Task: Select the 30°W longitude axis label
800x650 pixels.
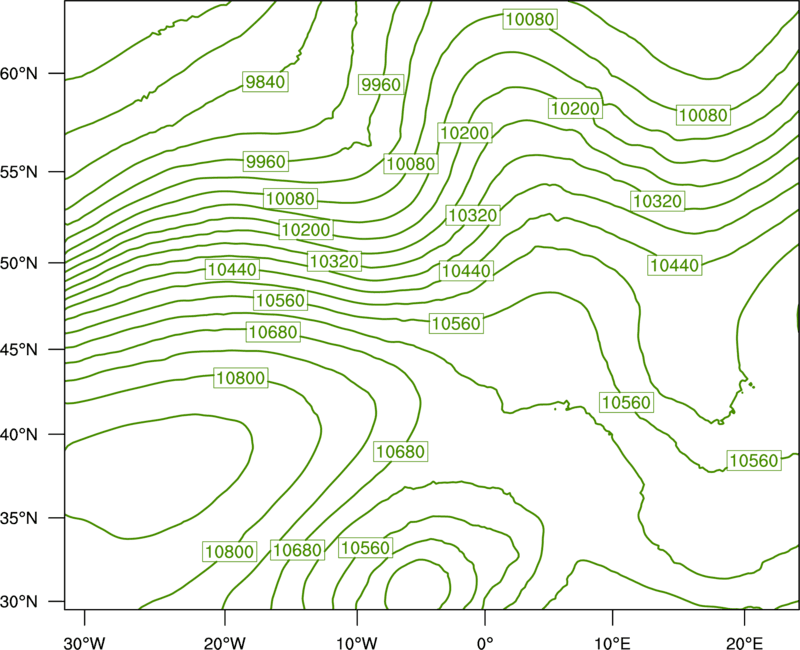Action: pyautogui.click(x=85, y=643)
